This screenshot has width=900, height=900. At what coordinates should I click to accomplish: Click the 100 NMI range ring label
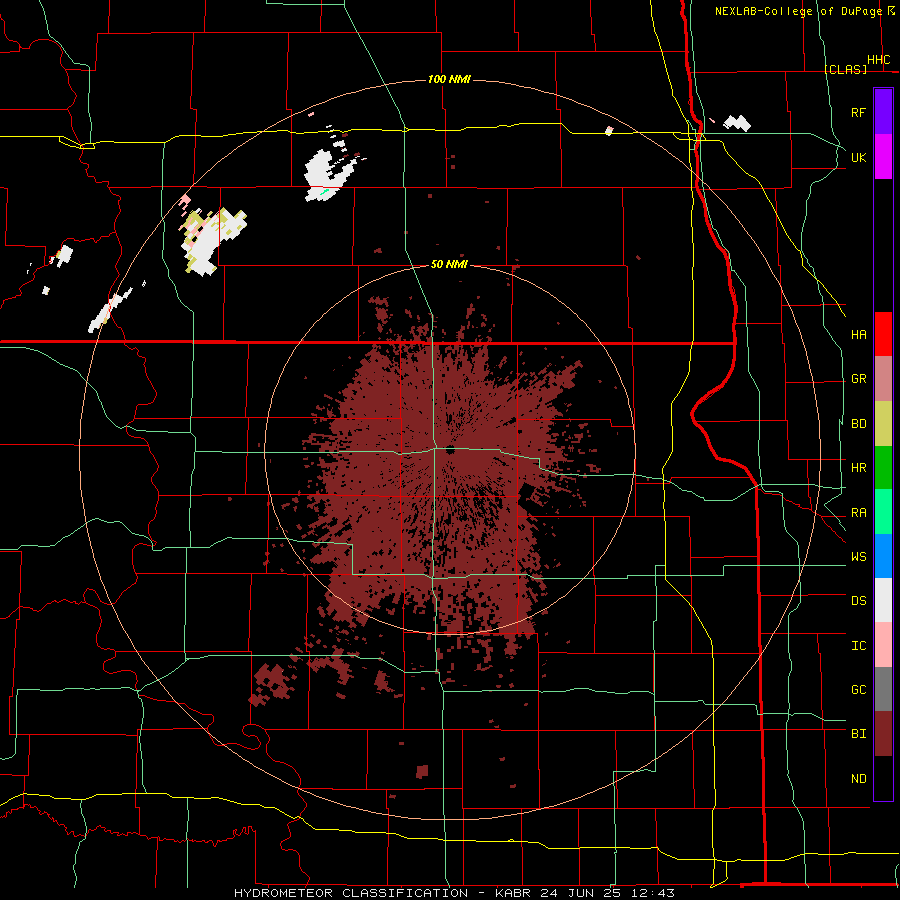click(449, 79)
